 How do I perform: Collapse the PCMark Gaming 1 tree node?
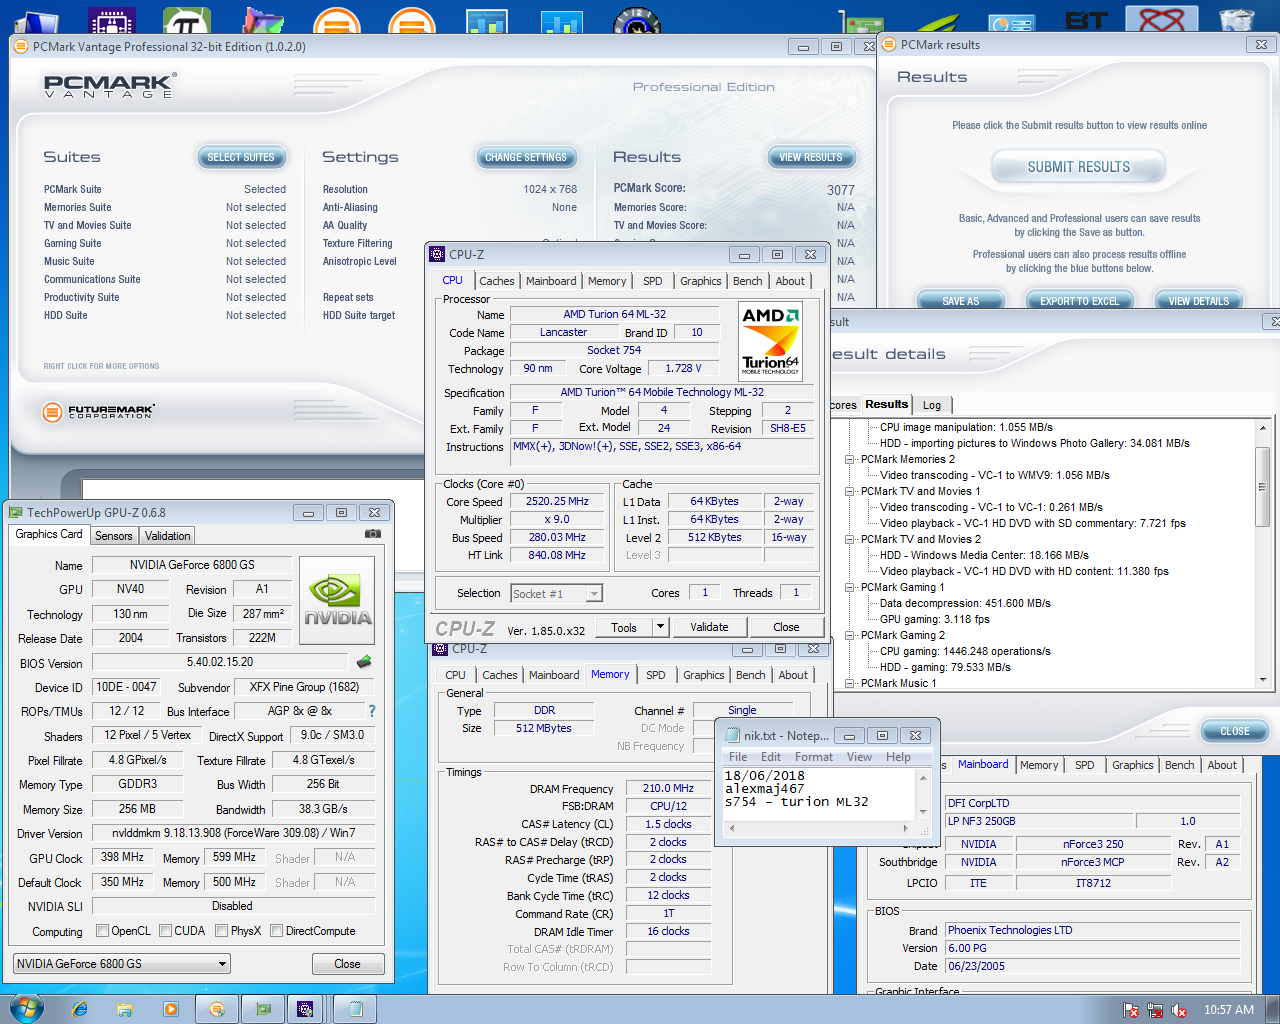pos(850,588)
